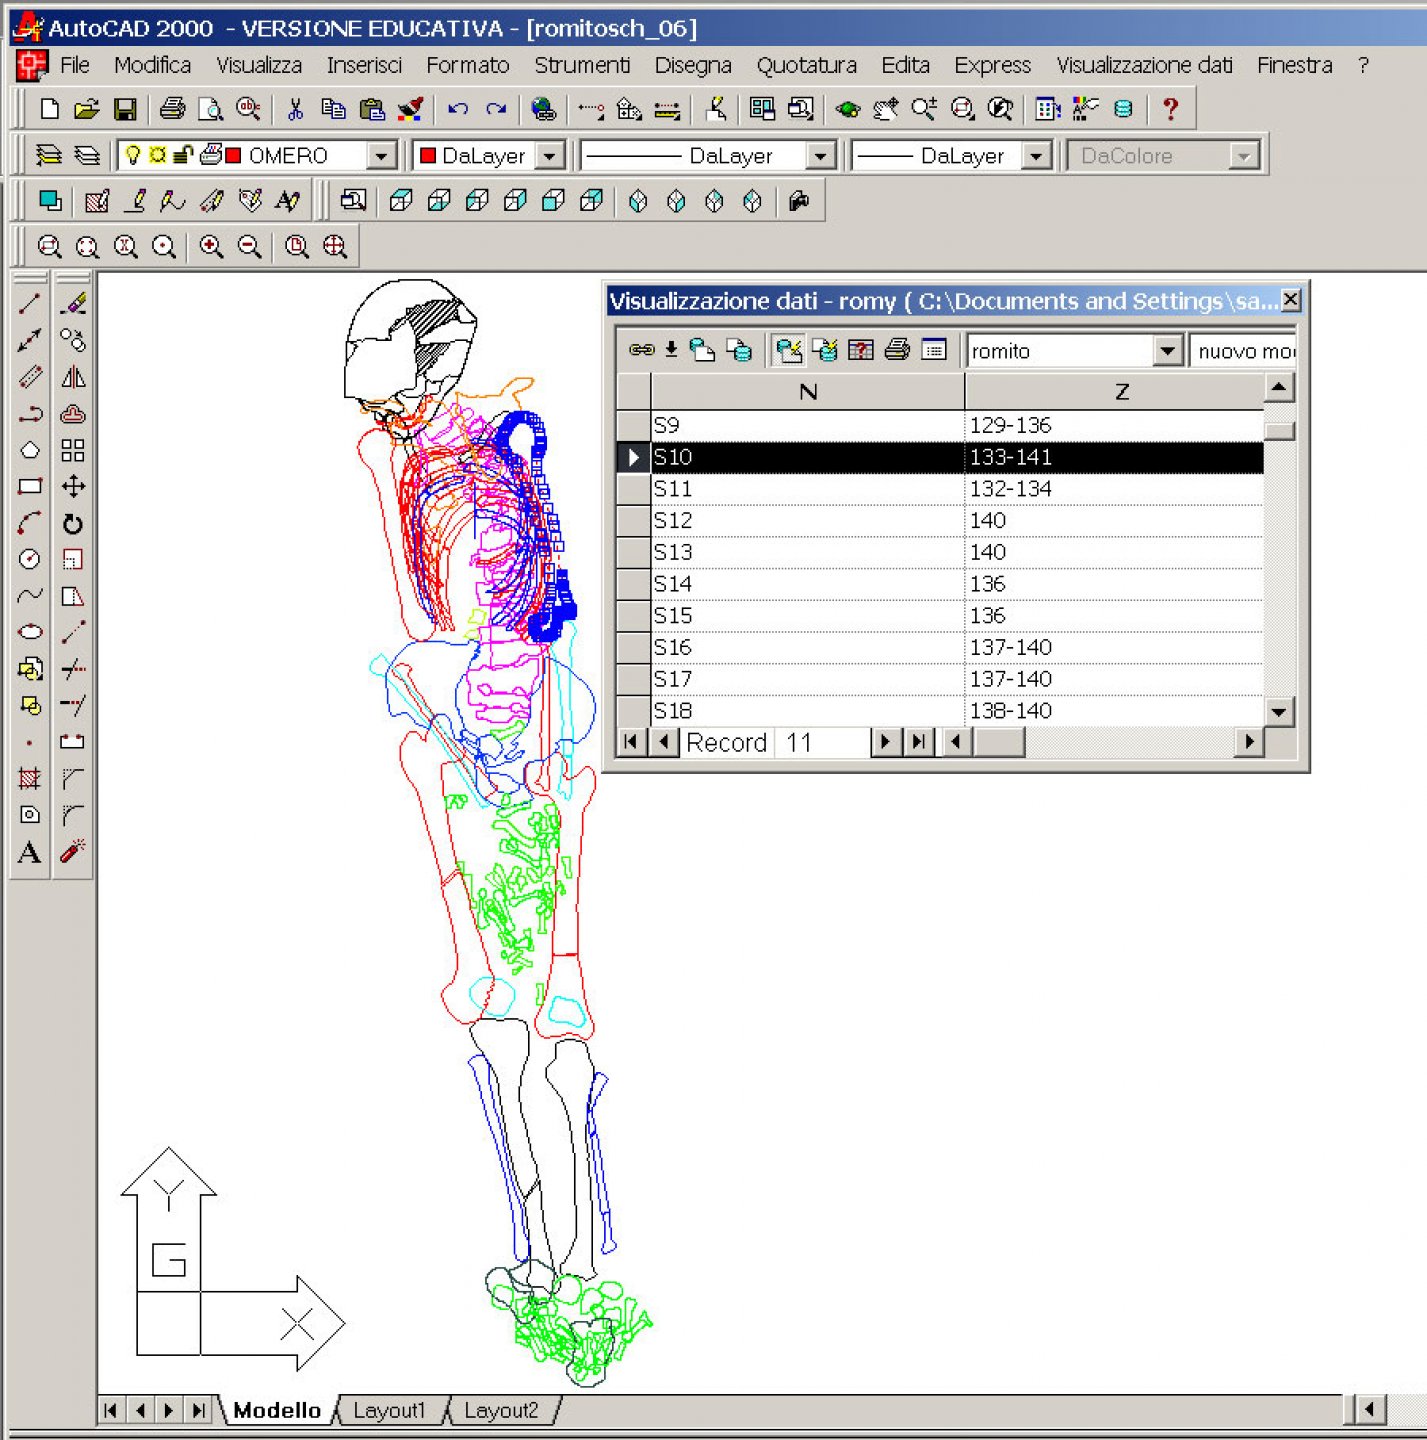This screenshot has height=1440, width=1427.
Task: Toggle OMERO layer freeze sun icon
Action: [x=157, y=155]
